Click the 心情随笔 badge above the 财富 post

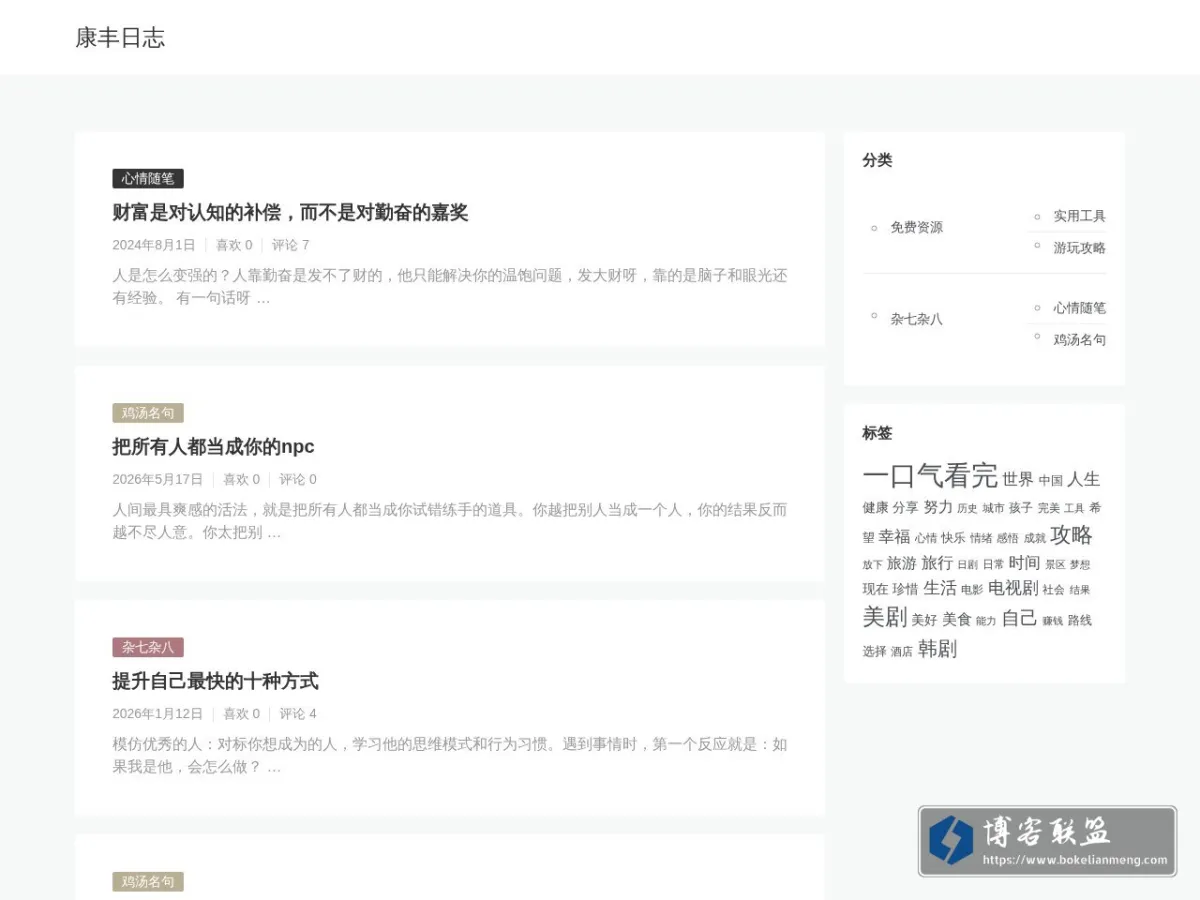(x=148, y=179)
